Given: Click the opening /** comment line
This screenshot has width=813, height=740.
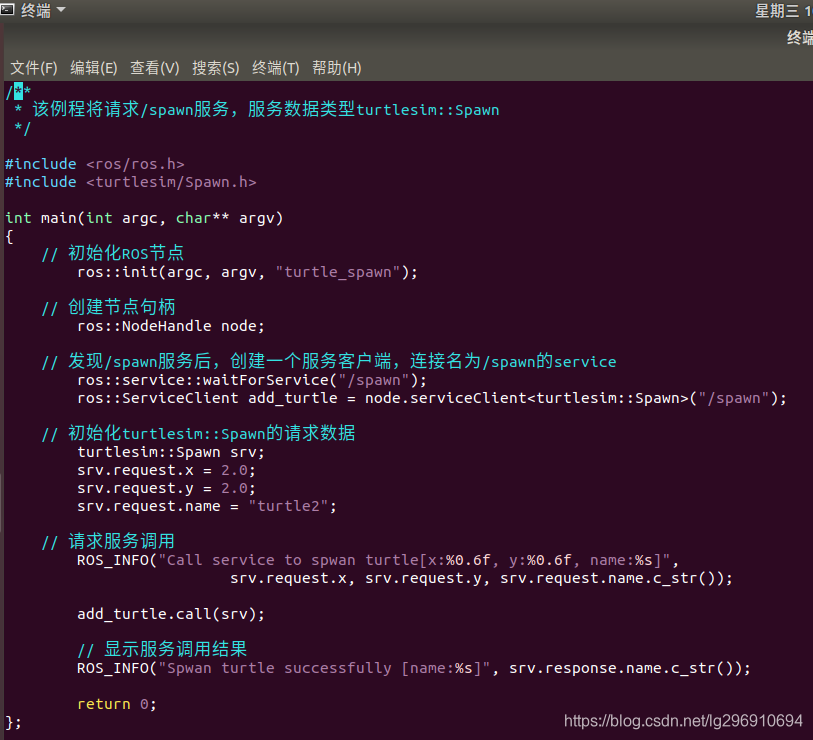Looking at the screenshot, I should [x=18, y=92].
